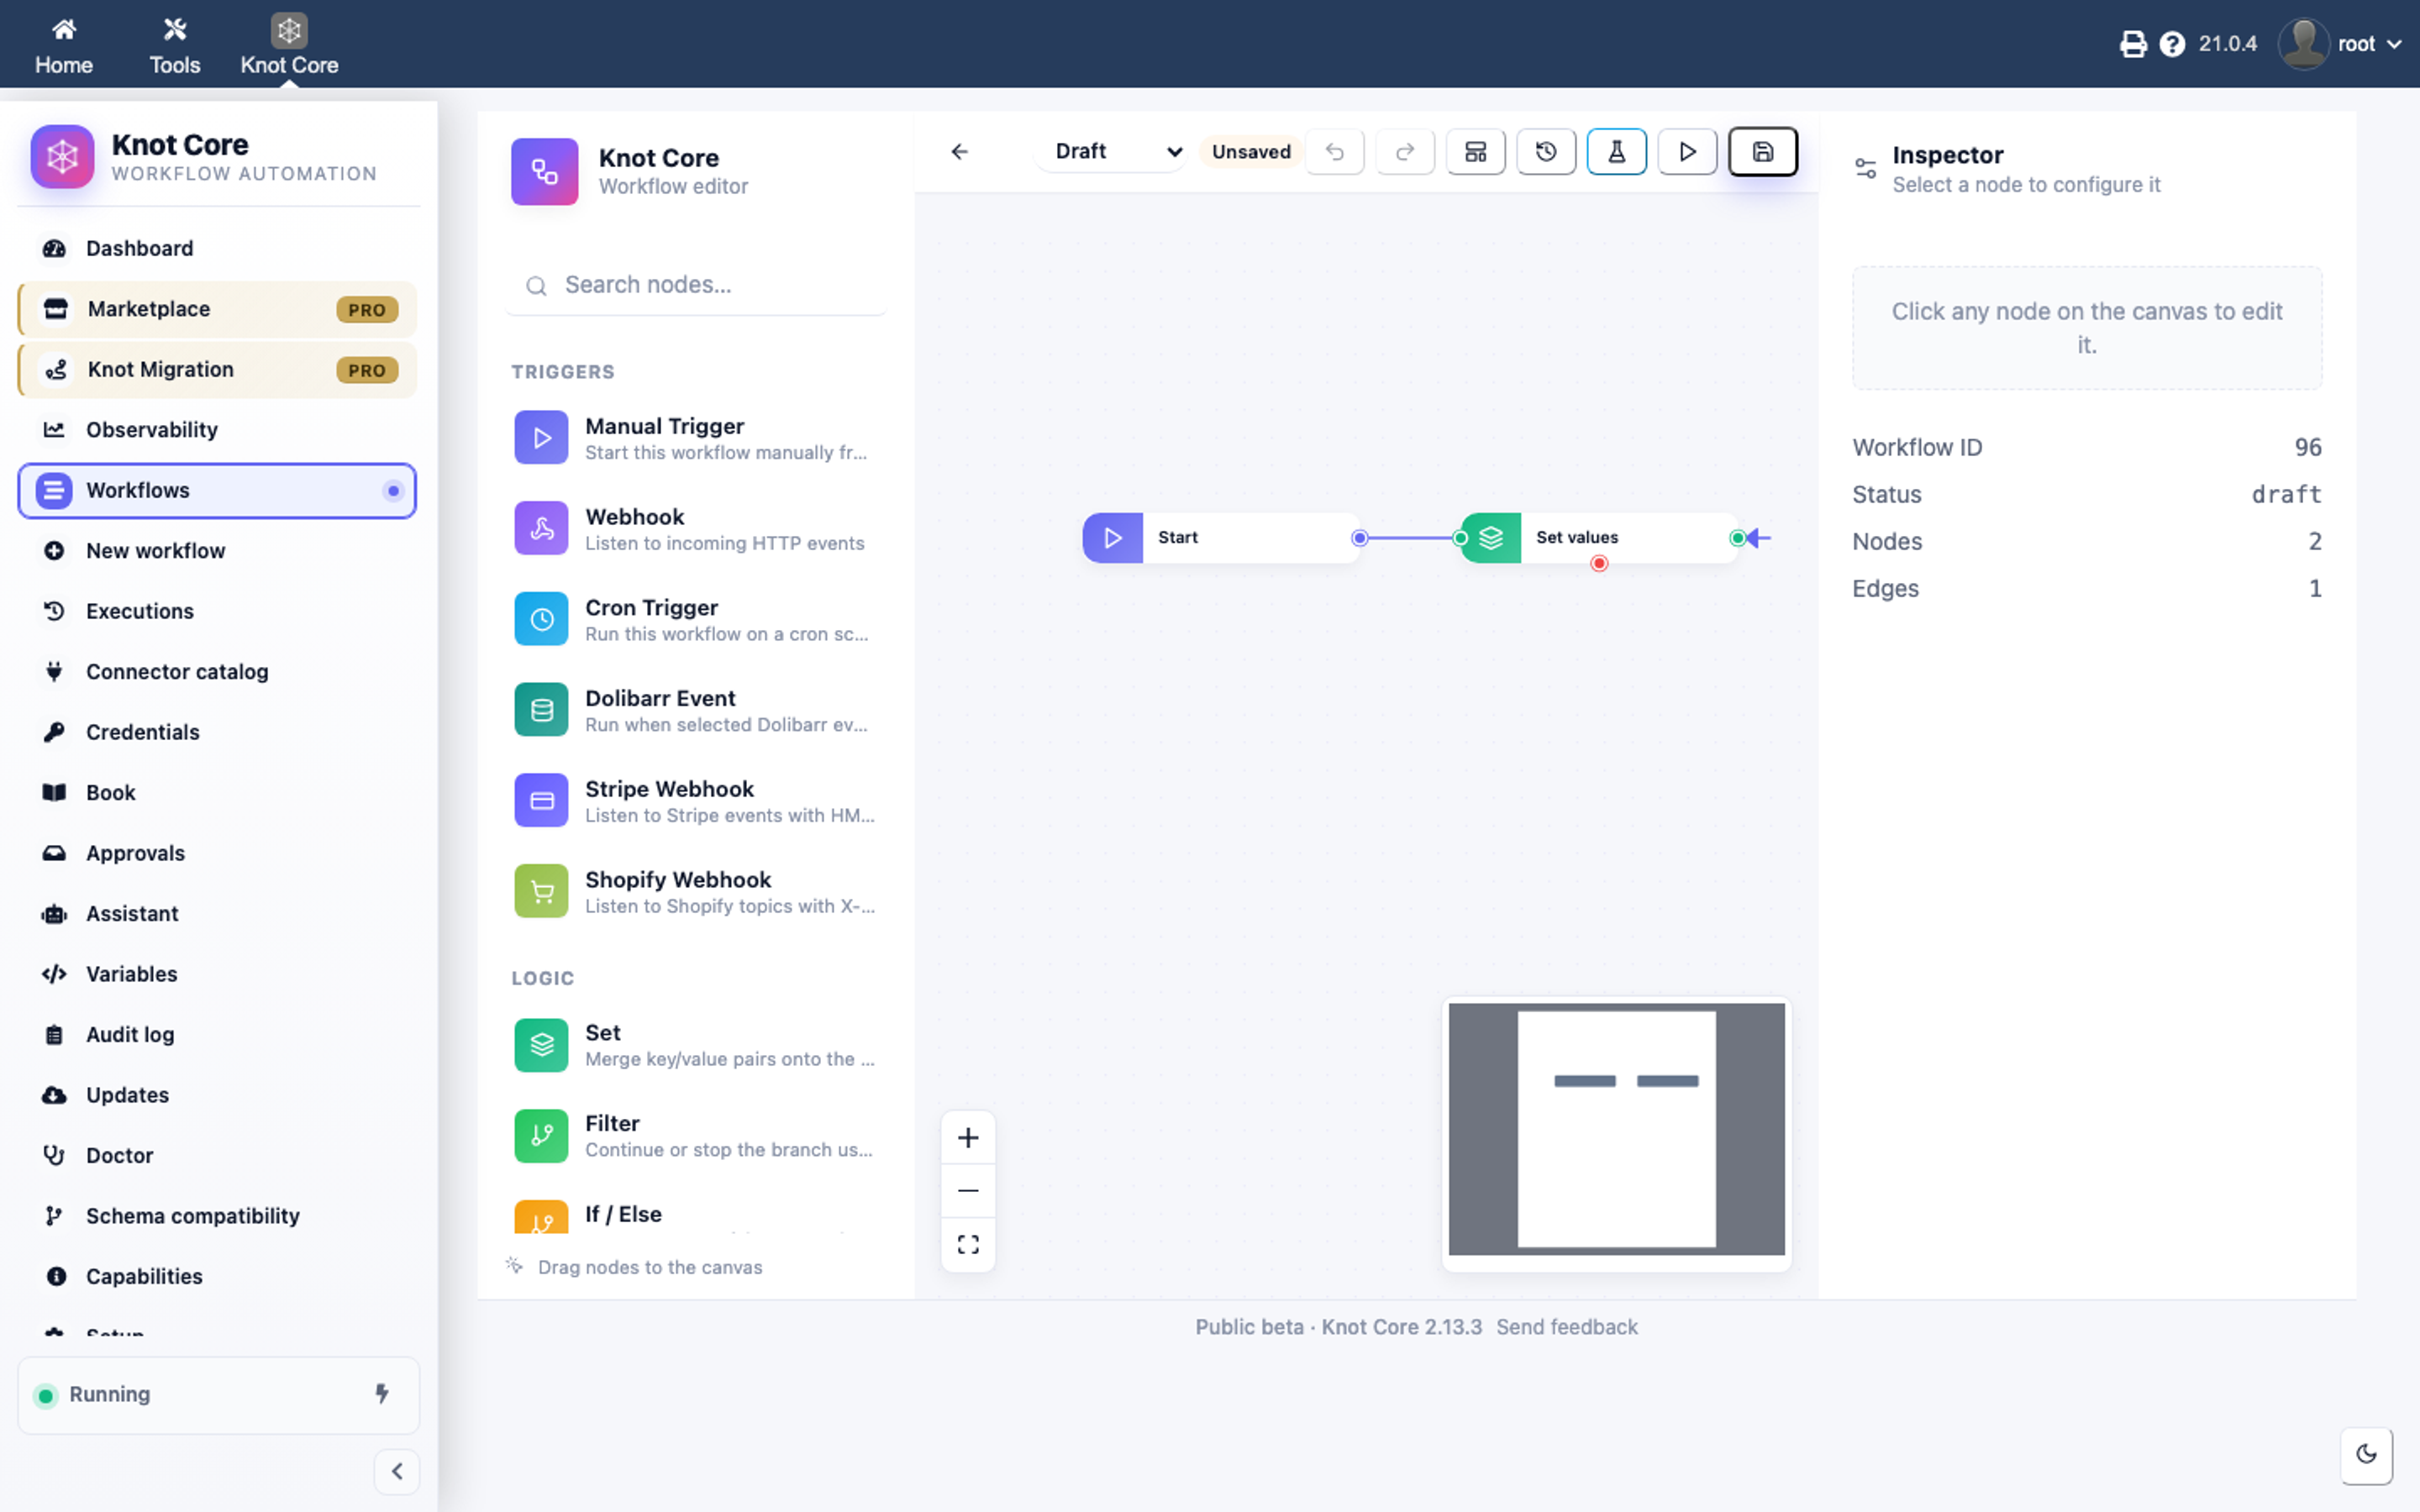This screenshot has width=2420, height=1512.
Task: Select the Start node on canvas
Action: pyautogui.click(x=1220, y=538)
